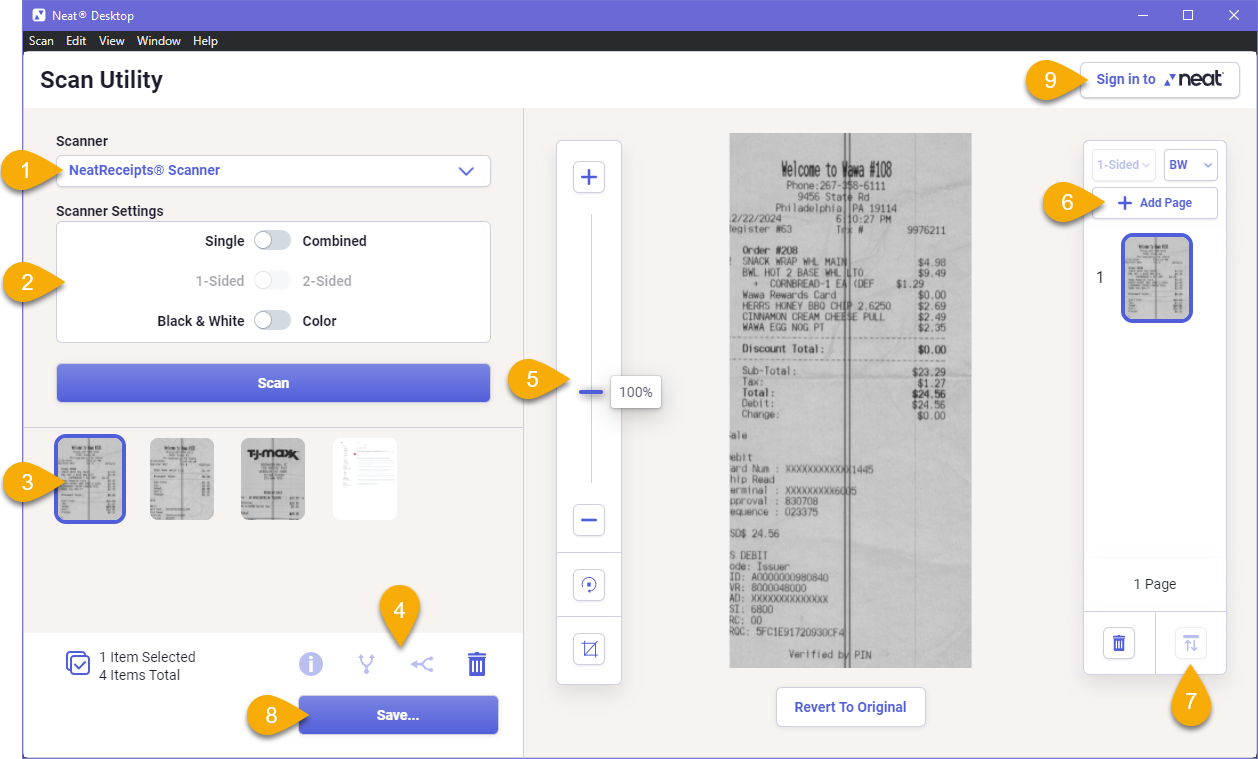
Task: Click the reorder pages icon
Action: (1191, 643)
